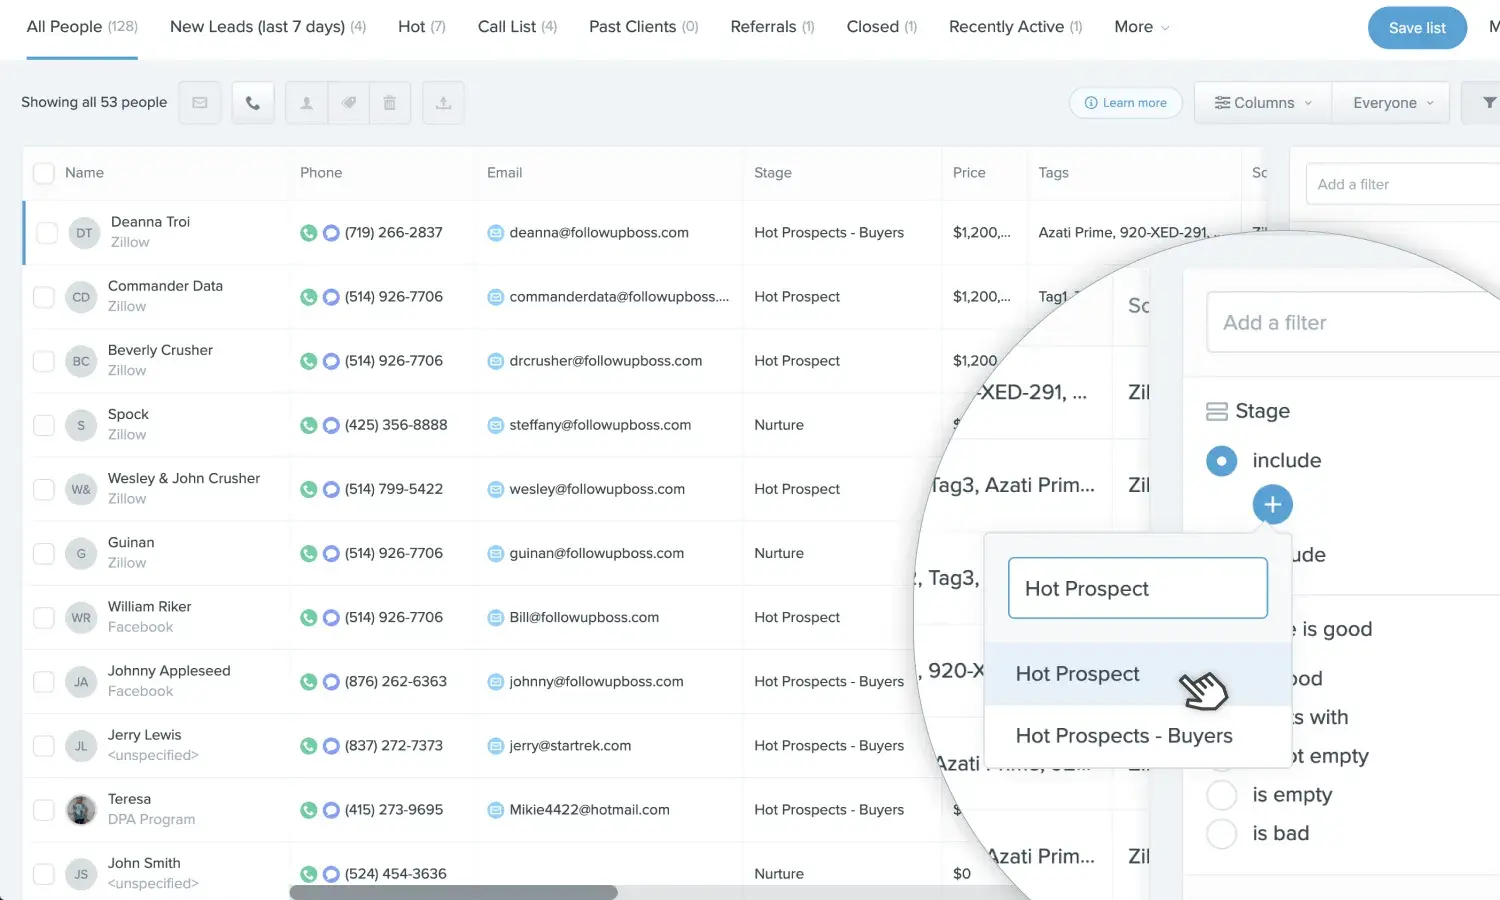Switch to the Call List tab

click(516, 27)
